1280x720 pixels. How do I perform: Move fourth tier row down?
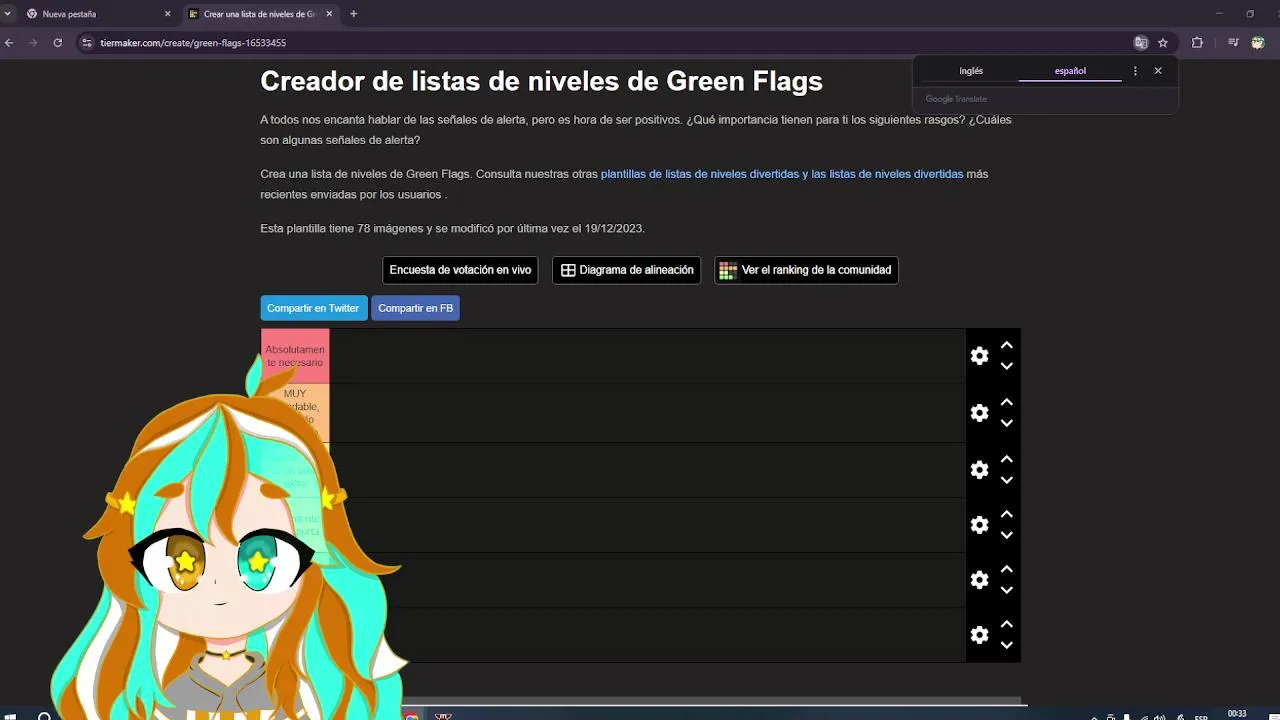(1007, 535)
